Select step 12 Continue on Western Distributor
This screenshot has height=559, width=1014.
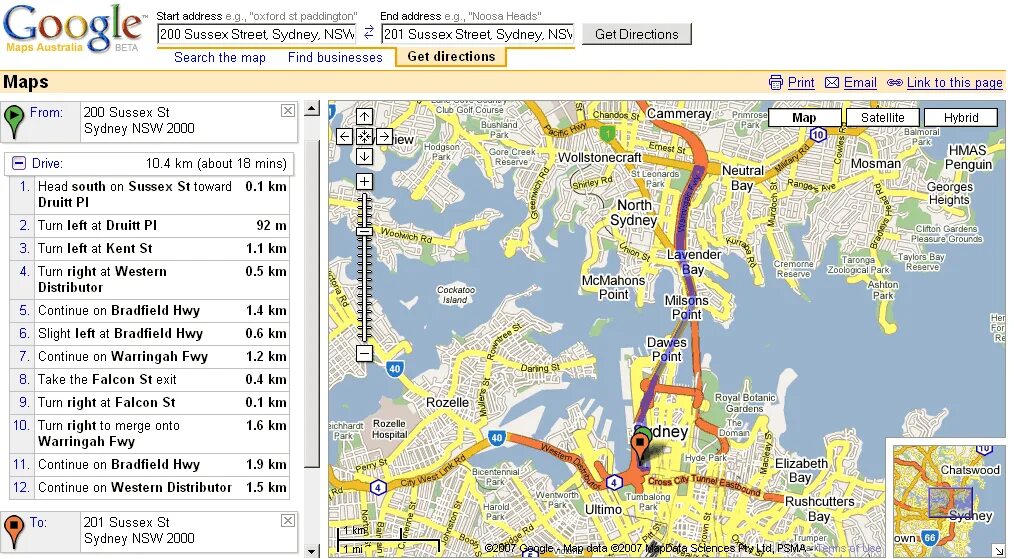pos(149,488)
